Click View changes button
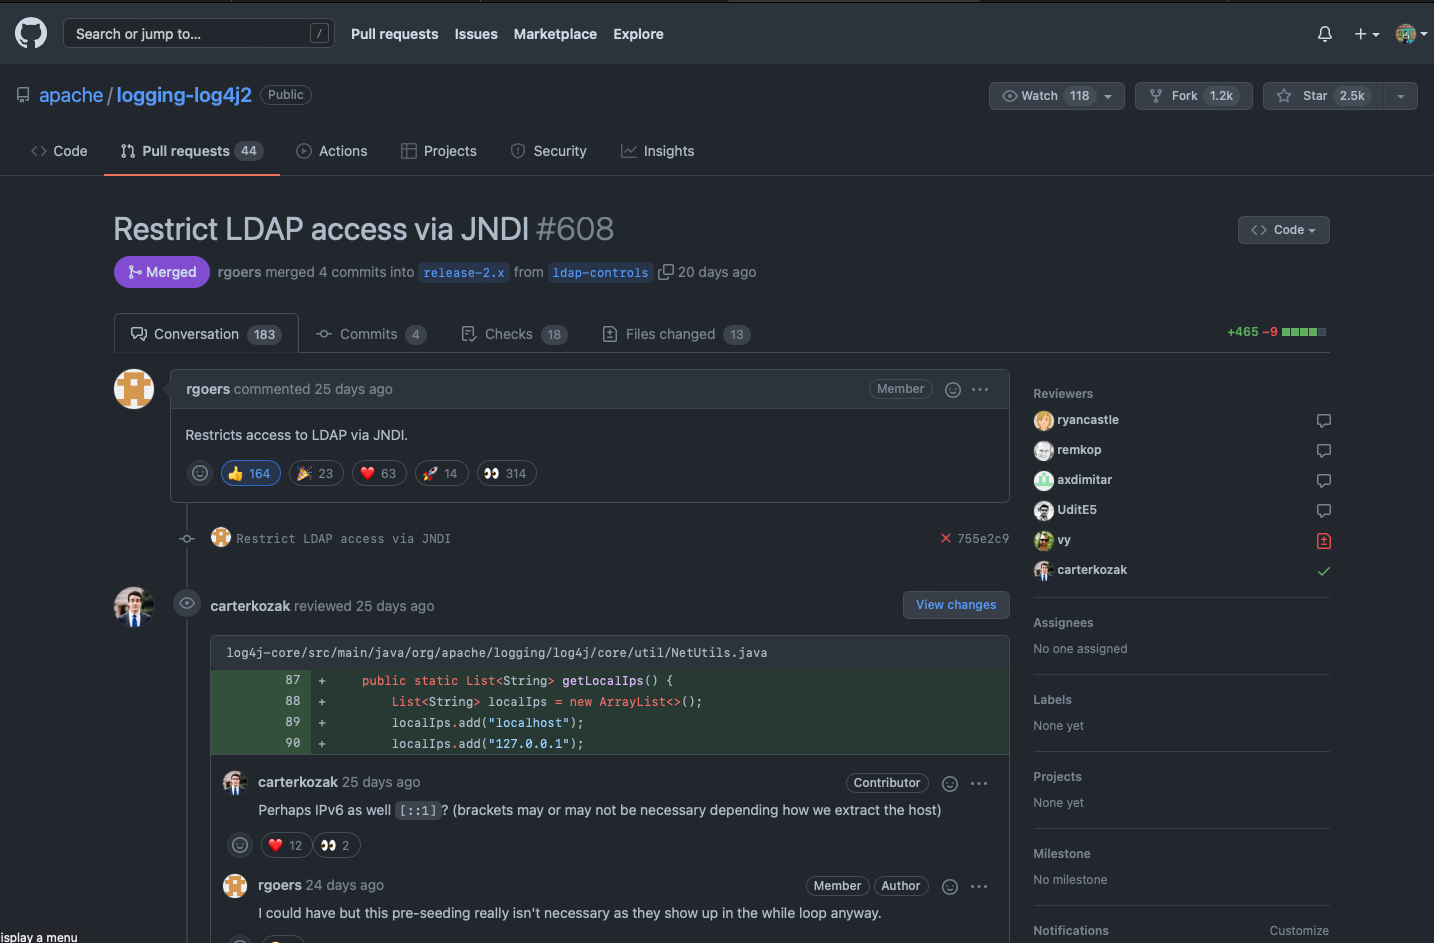 coord(956,605)
